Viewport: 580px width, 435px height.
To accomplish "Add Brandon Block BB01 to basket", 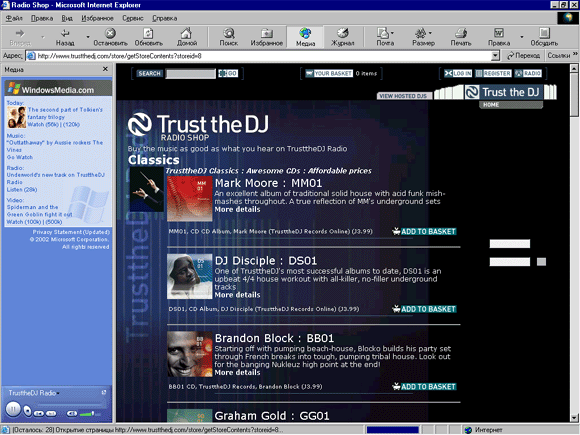I will [424, 387].
